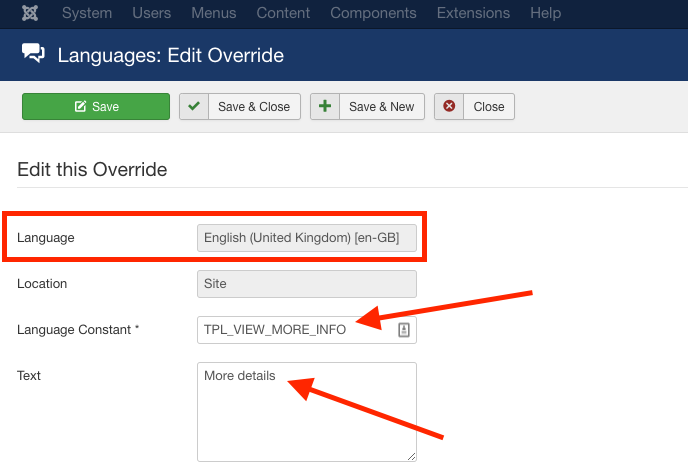Click the Joomla logo icon
Screen dimensions: 688x473
[30, 13]
